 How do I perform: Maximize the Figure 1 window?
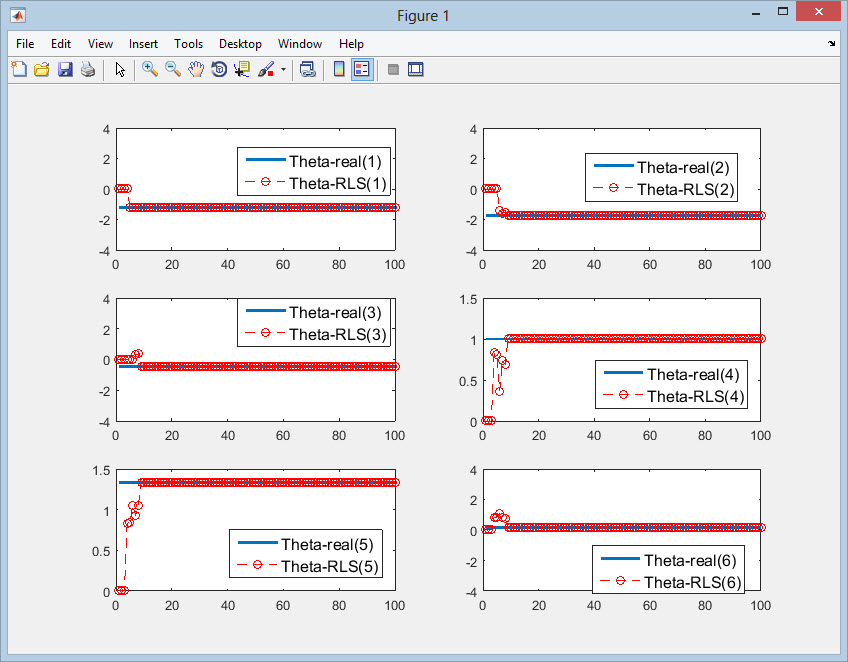(783, 12)
